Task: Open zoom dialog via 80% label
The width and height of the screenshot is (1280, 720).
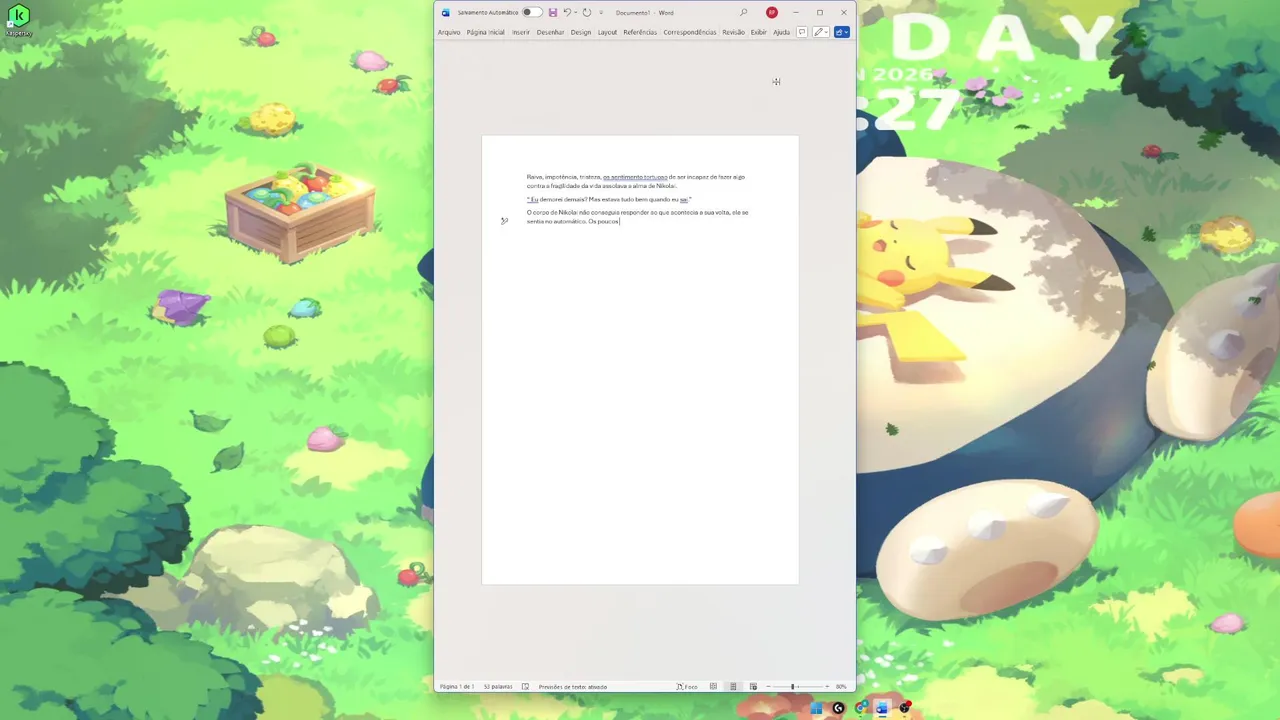Action: click(841, 687)
